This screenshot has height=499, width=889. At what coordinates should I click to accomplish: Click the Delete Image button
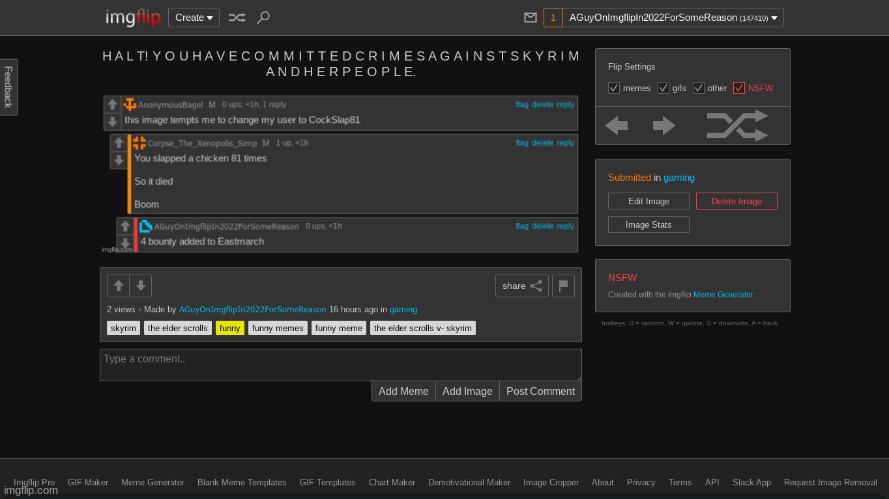(x=736, y=201)
